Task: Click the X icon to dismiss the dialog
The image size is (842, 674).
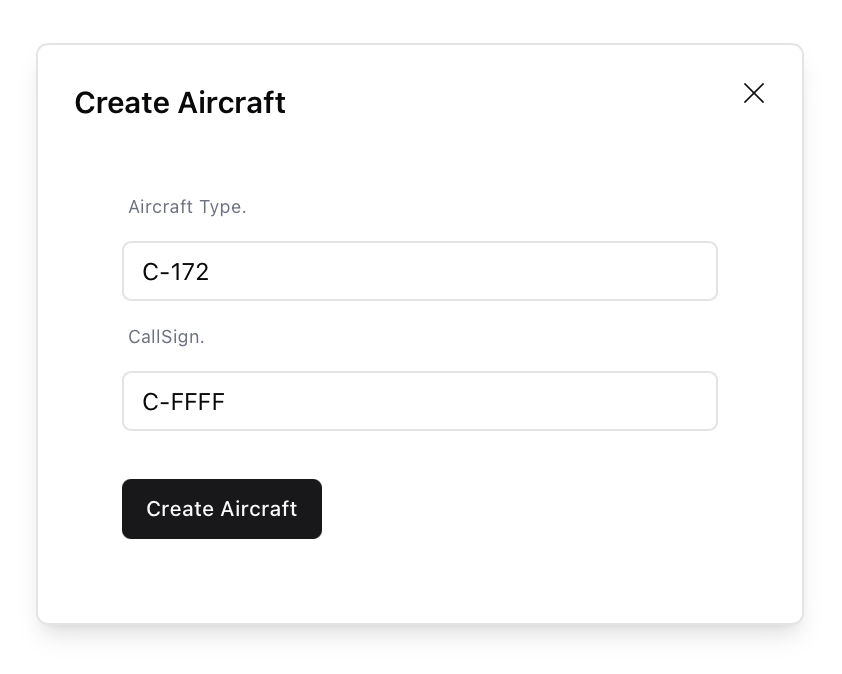Action: (x=753, y=93)
